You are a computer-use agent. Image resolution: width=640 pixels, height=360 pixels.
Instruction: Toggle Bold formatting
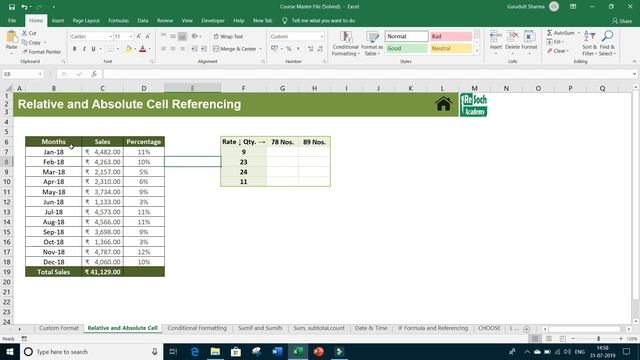click(x=74, y=49)
